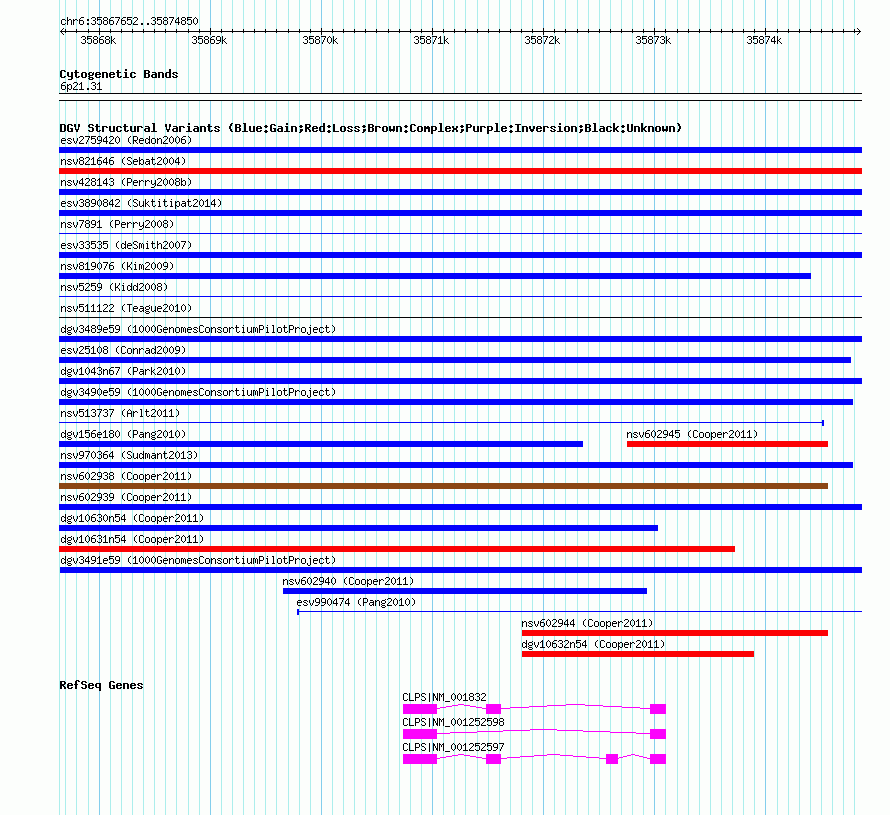The image size is (890, 815).
Task: Click the CLPS|NM_001252598 transcript label
Action: pos(453,722)
